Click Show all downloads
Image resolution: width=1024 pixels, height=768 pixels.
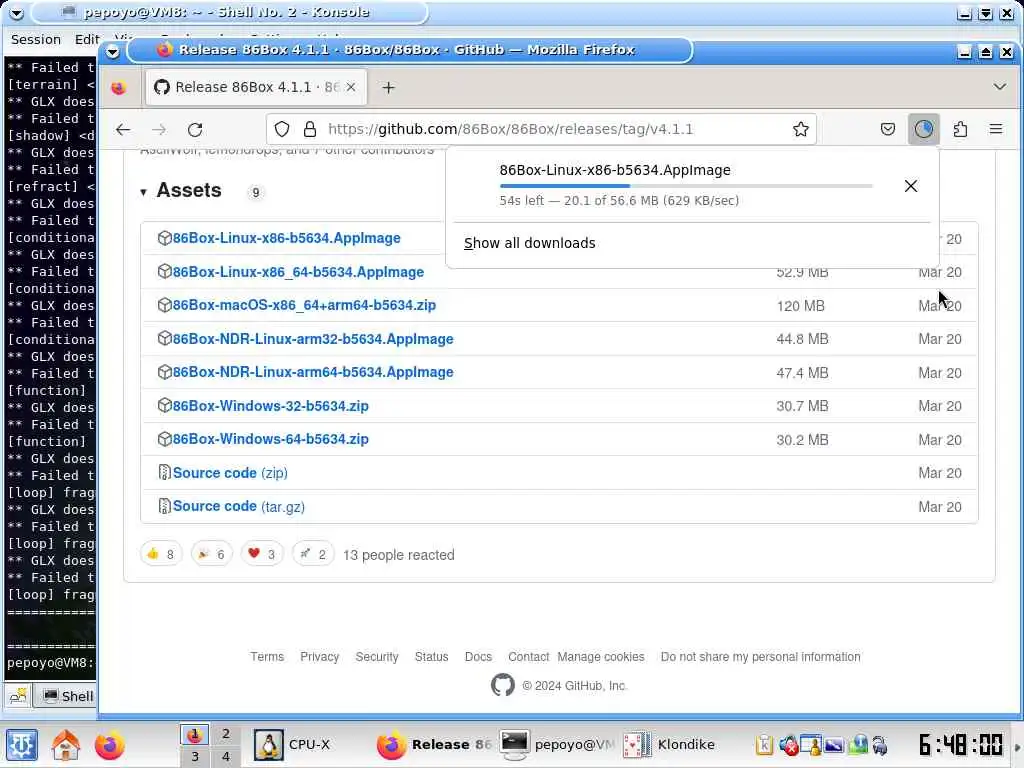530,243
